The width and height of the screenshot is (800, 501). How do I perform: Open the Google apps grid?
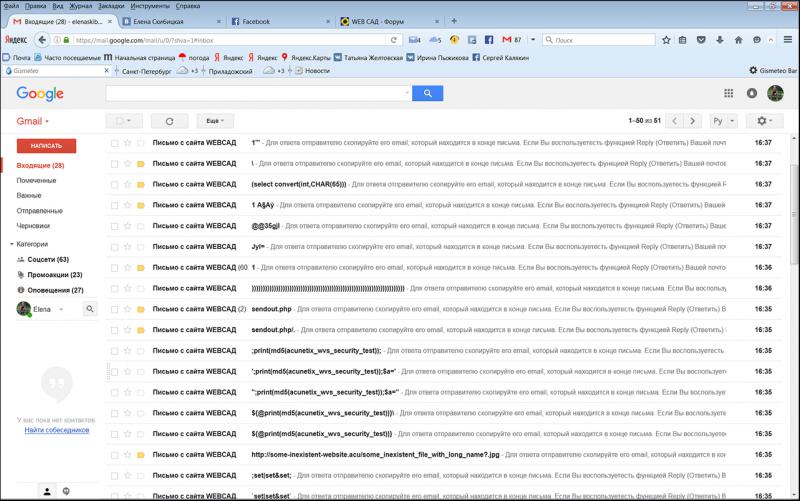pos(728,93)
